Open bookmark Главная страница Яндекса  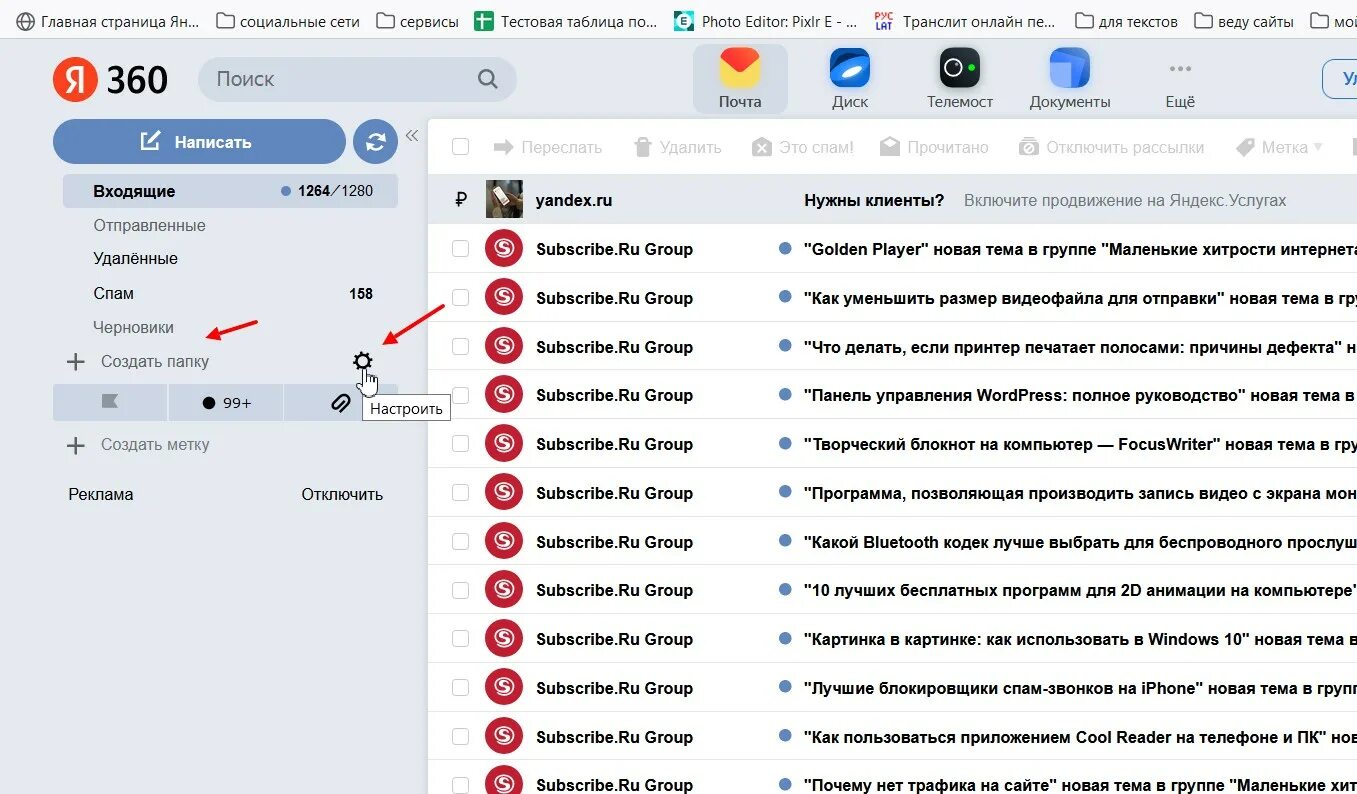coord(107,20)
